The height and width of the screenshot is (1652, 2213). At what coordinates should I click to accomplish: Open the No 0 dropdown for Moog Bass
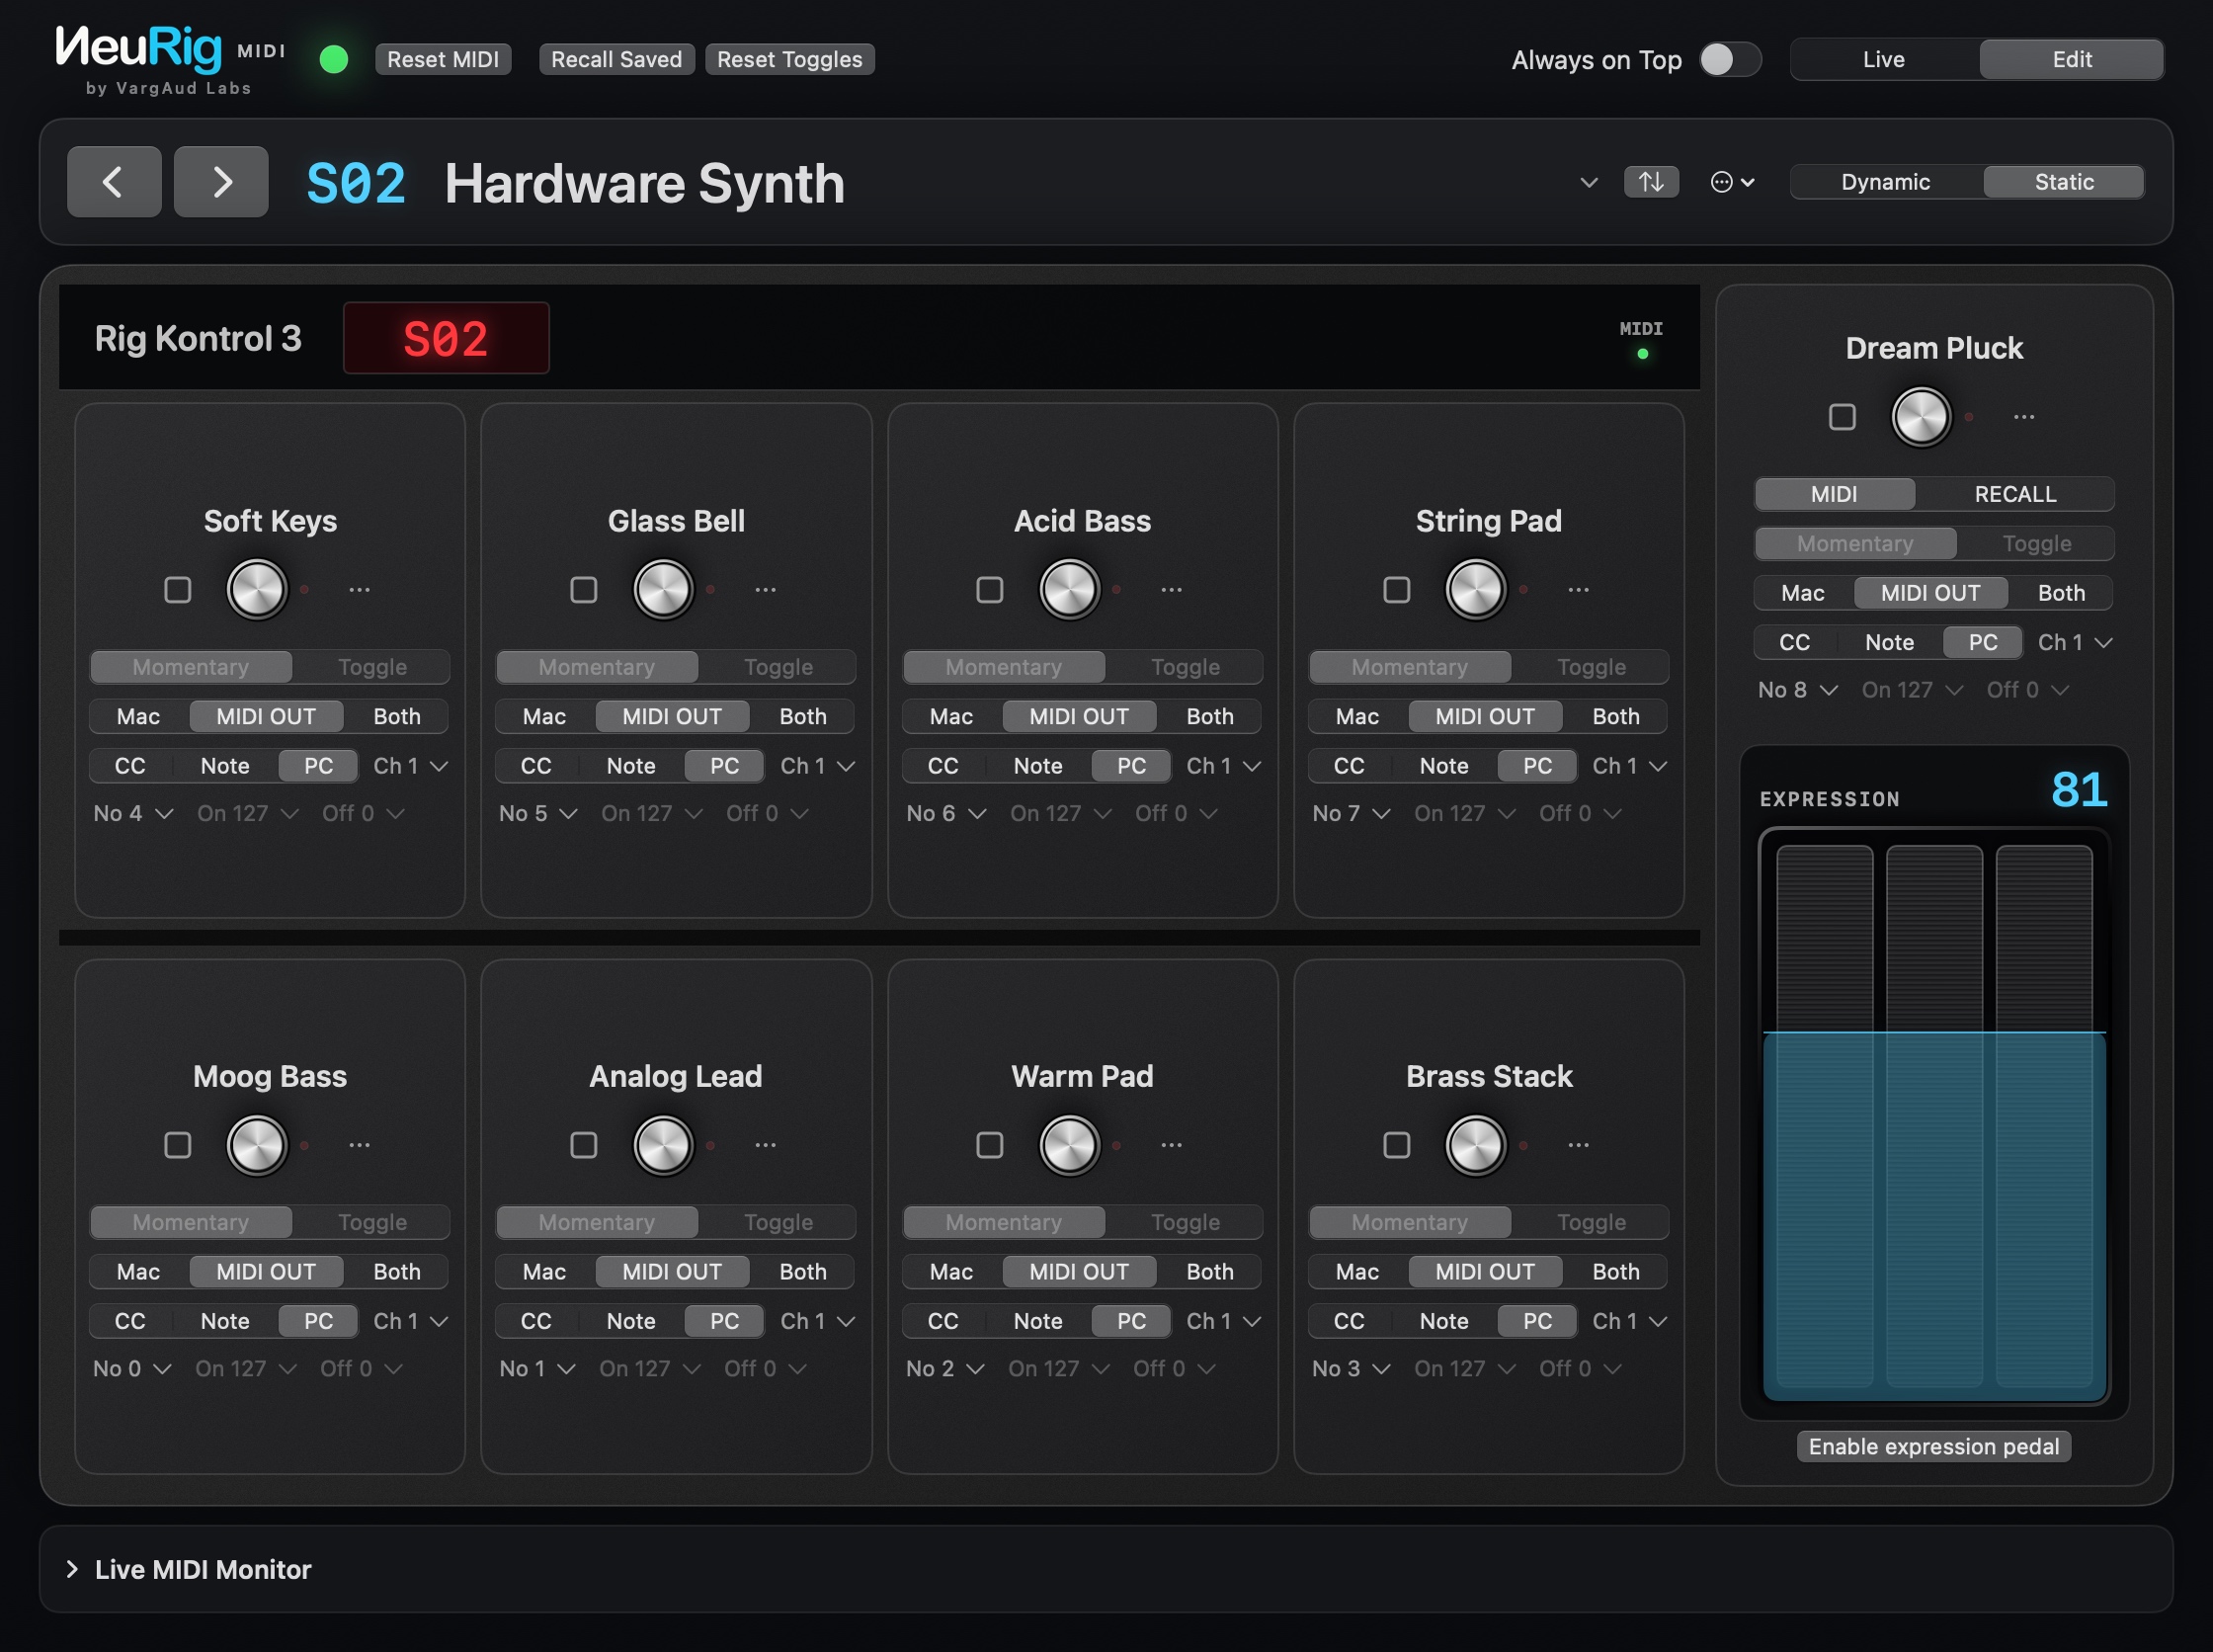pyautogui.click(x=132, y=1368)
